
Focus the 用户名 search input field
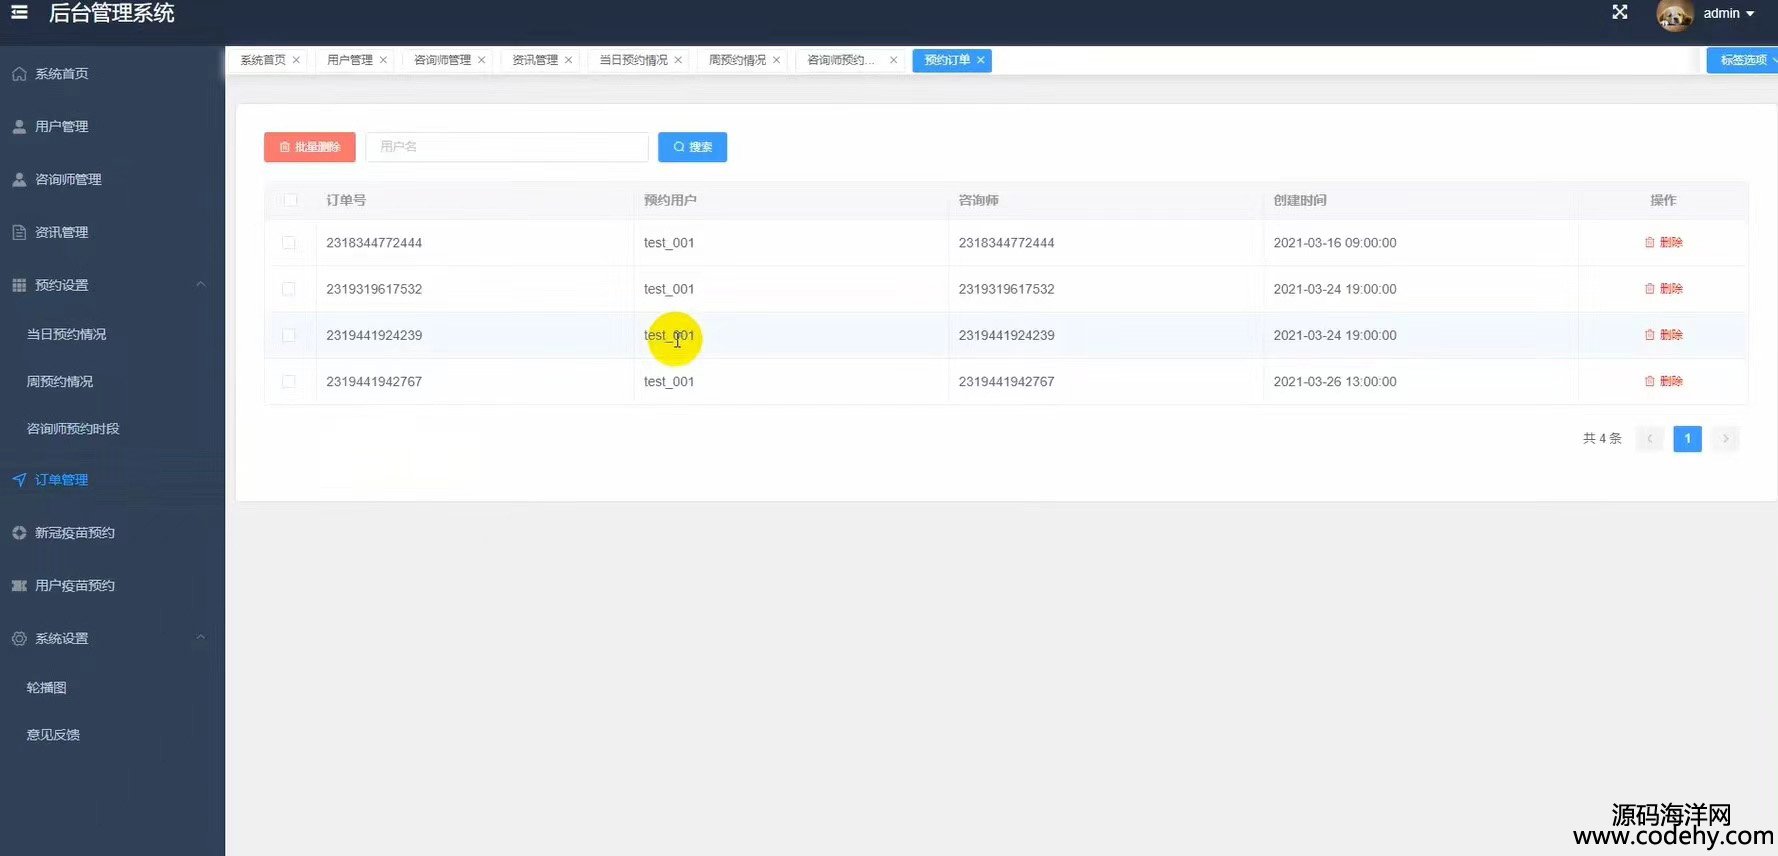click(507, 147)
